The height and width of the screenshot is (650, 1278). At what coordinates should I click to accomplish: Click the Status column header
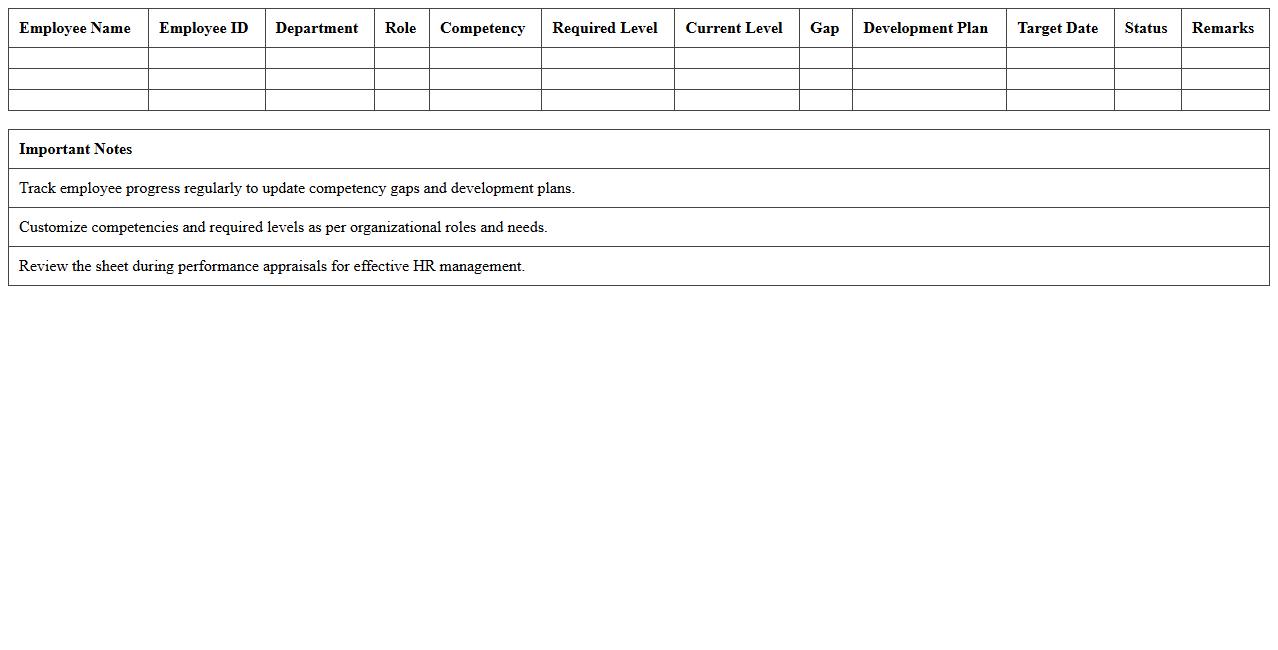[1146, 28]
